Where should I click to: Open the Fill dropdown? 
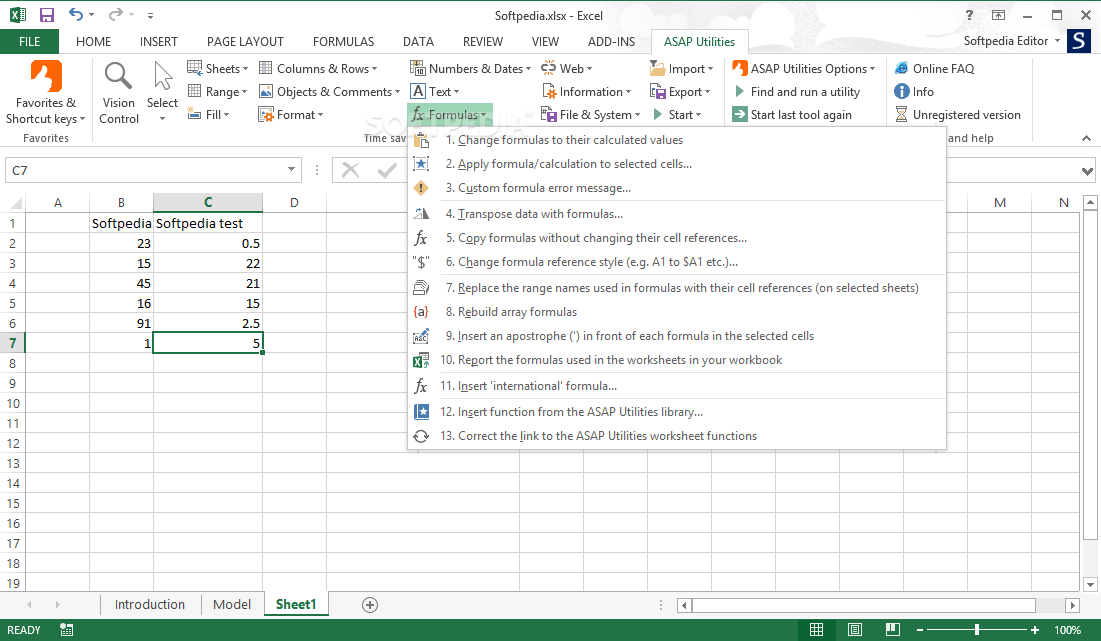pyautogui.click(x=209, y=114)
